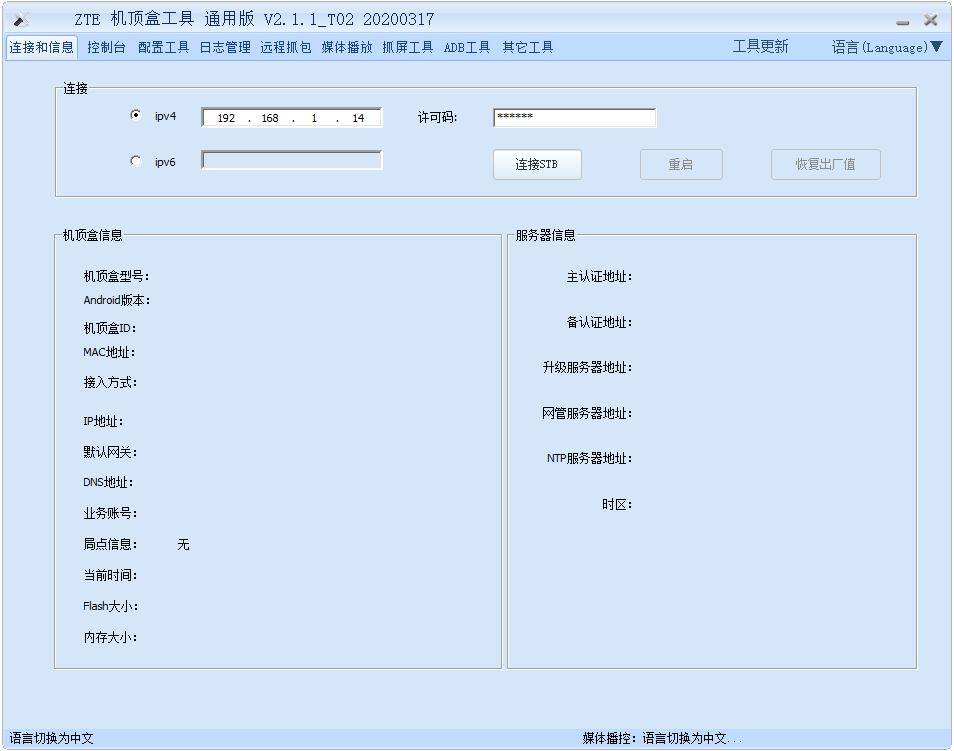Minimize the ZTE set-top box tool window
Screen dimensions: 954x751
(x=903, y=23)
